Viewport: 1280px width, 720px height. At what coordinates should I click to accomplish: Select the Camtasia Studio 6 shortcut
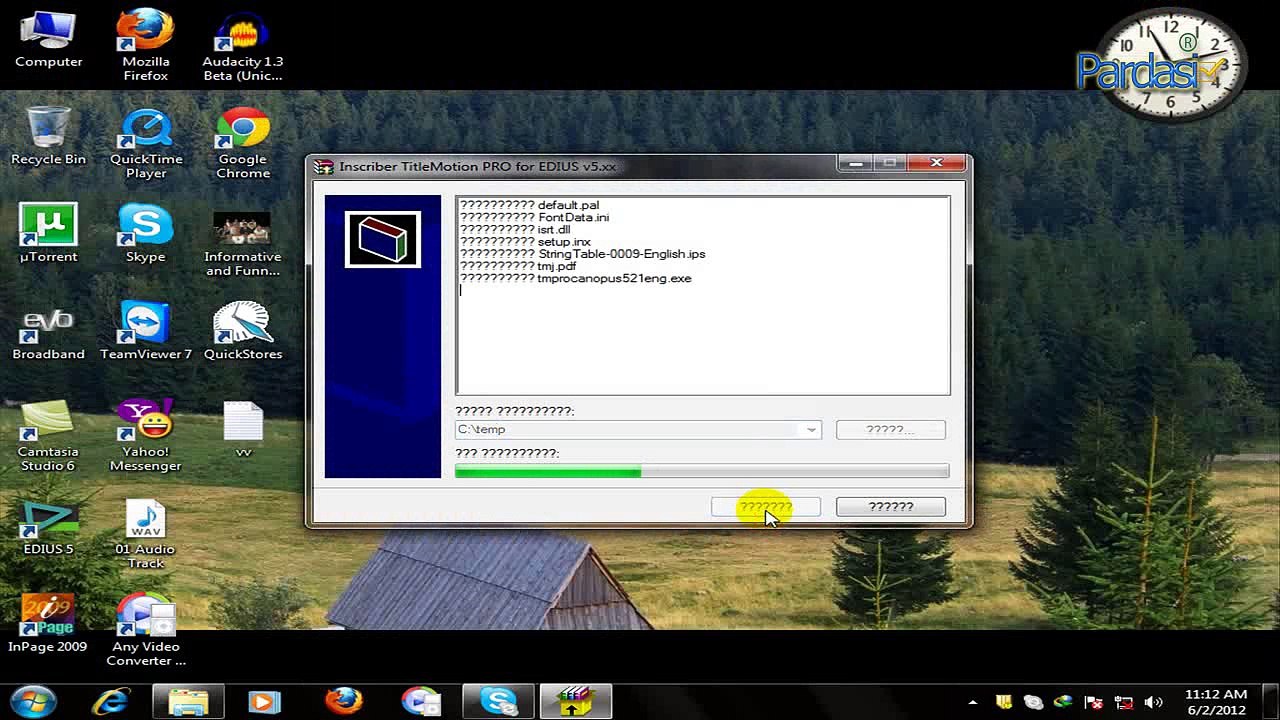pos(48,436)
